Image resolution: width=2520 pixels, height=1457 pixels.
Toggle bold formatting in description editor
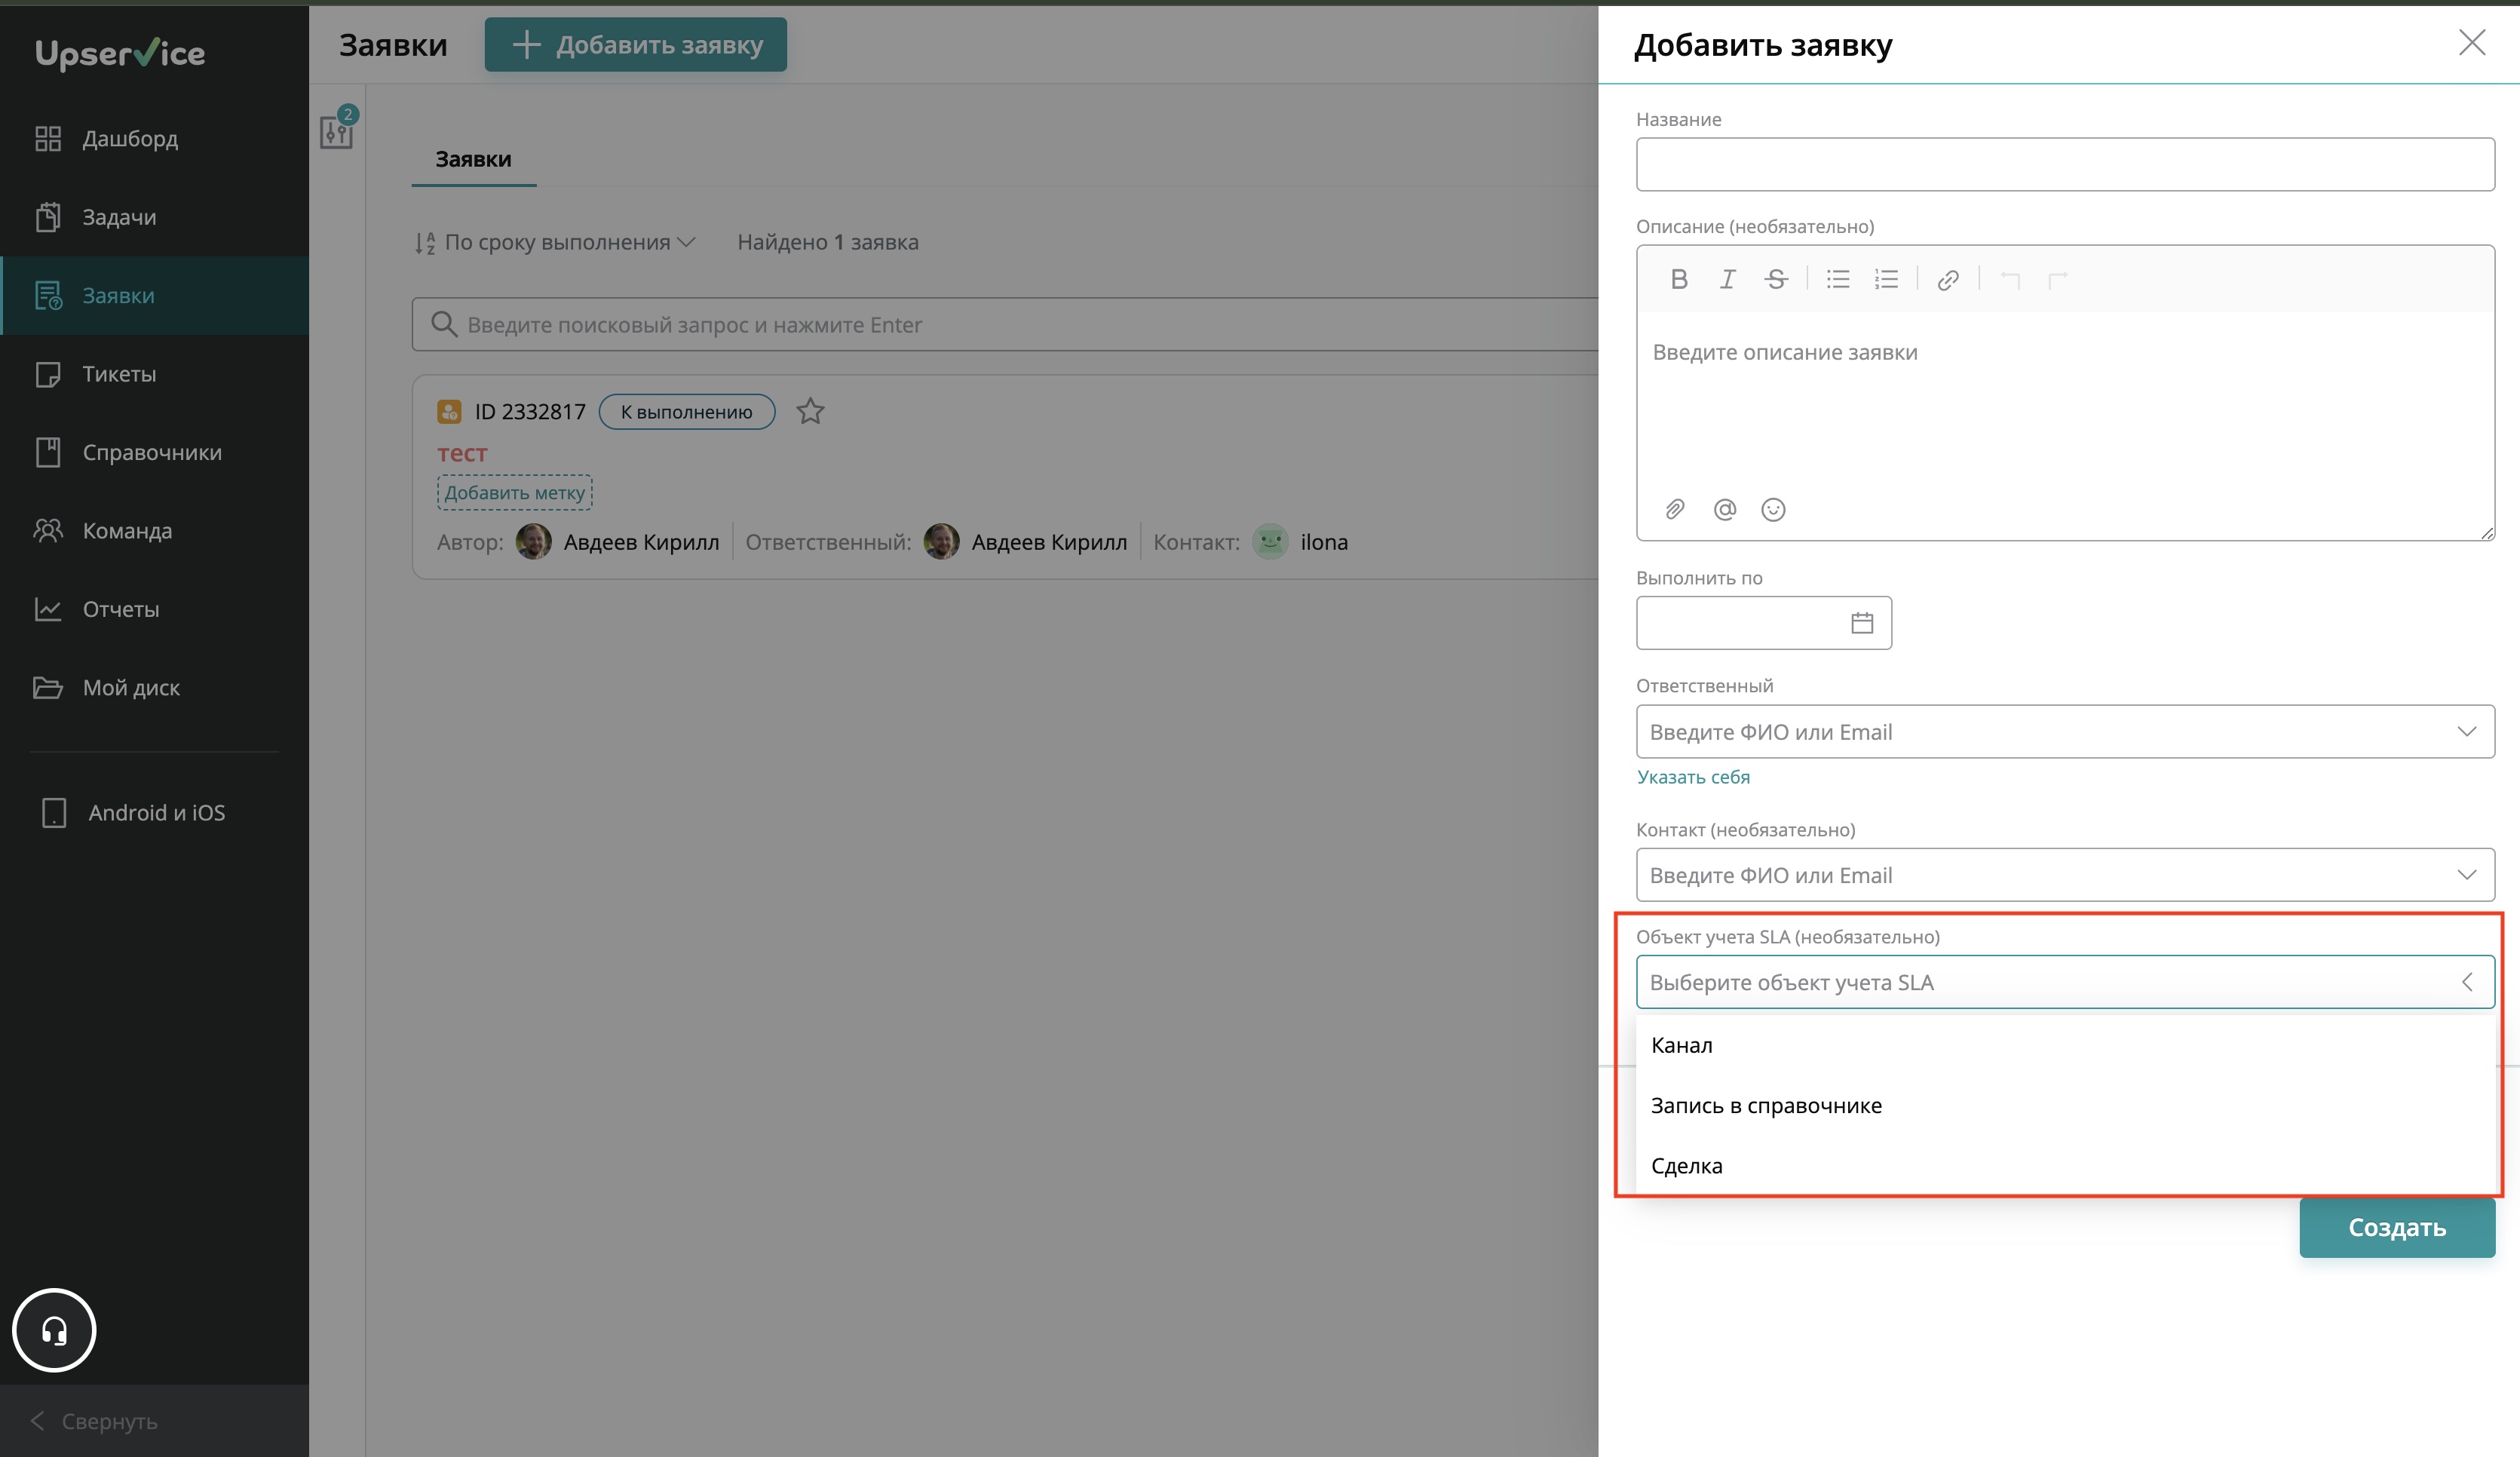(x=1679, y=280)
